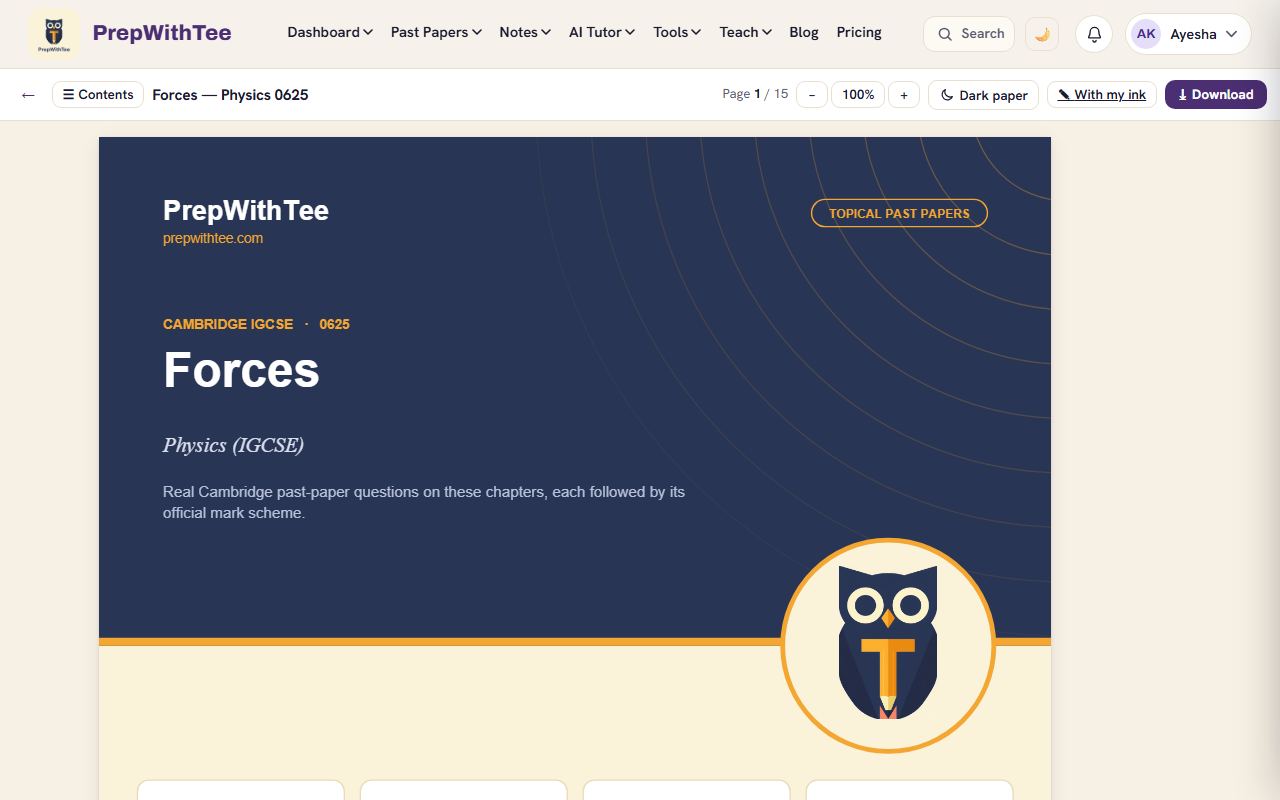Expand the Dashboard menu
1280x800 pixels.
[330, 32]
